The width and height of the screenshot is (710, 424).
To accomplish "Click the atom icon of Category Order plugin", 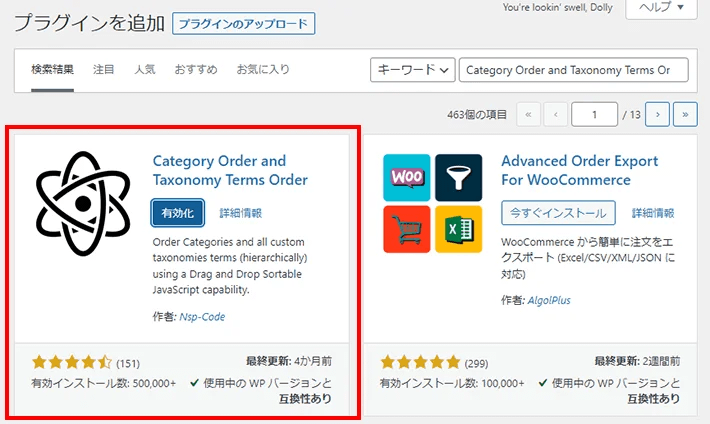I will click(x=83, y=204).
